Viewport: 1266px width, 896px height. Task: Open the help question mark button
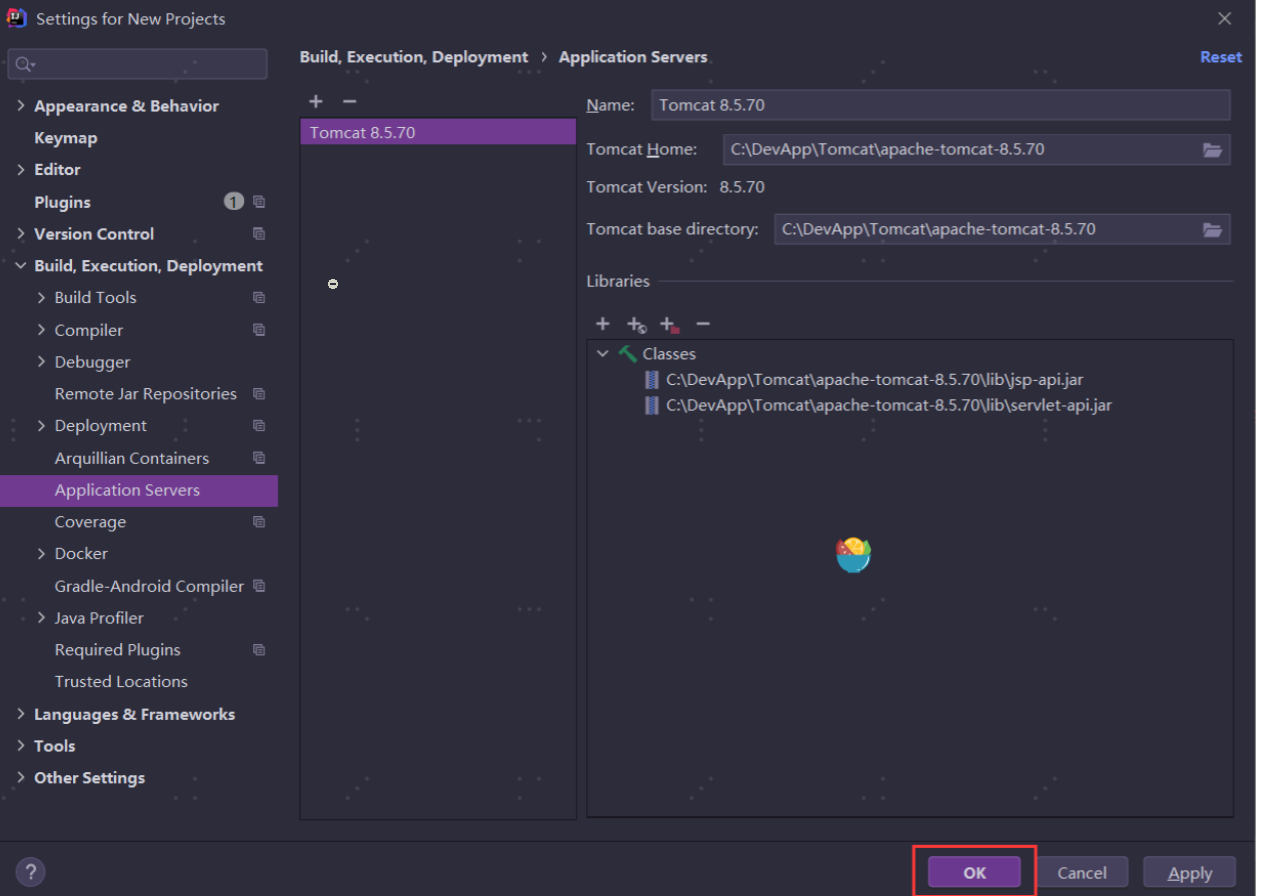(31, 871)
